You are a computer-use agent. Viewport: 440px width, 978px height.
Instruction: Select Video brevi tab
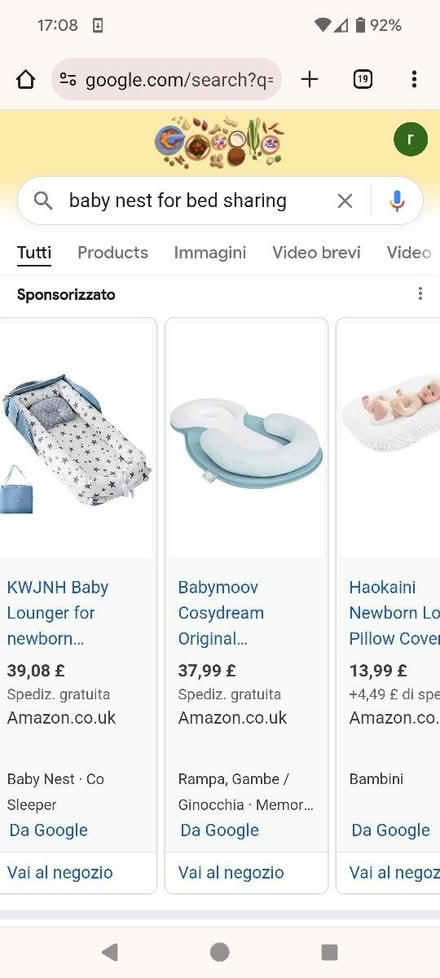click(316, 253)
